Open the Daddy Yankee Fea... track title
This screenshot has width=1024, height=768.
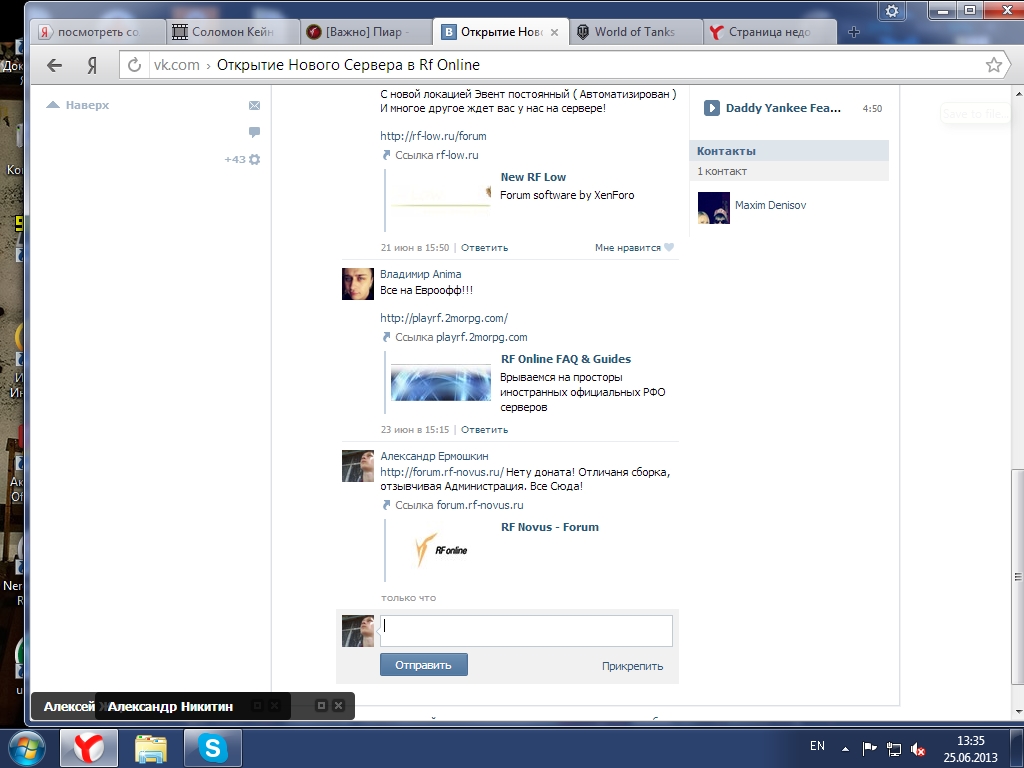(783, 108)
